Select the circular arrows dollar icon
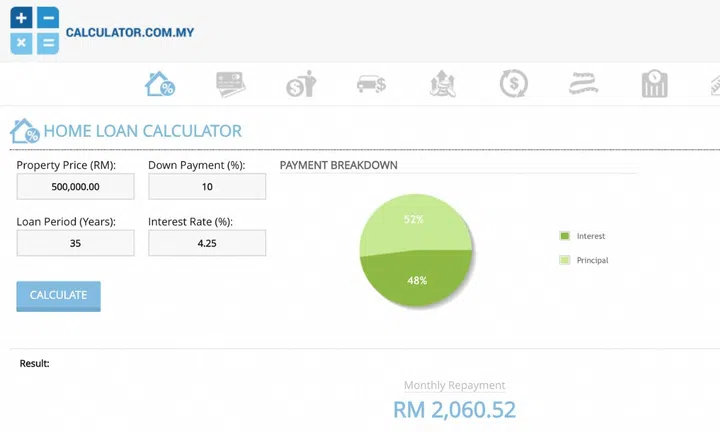720x432 pixels. coord(514,84)
